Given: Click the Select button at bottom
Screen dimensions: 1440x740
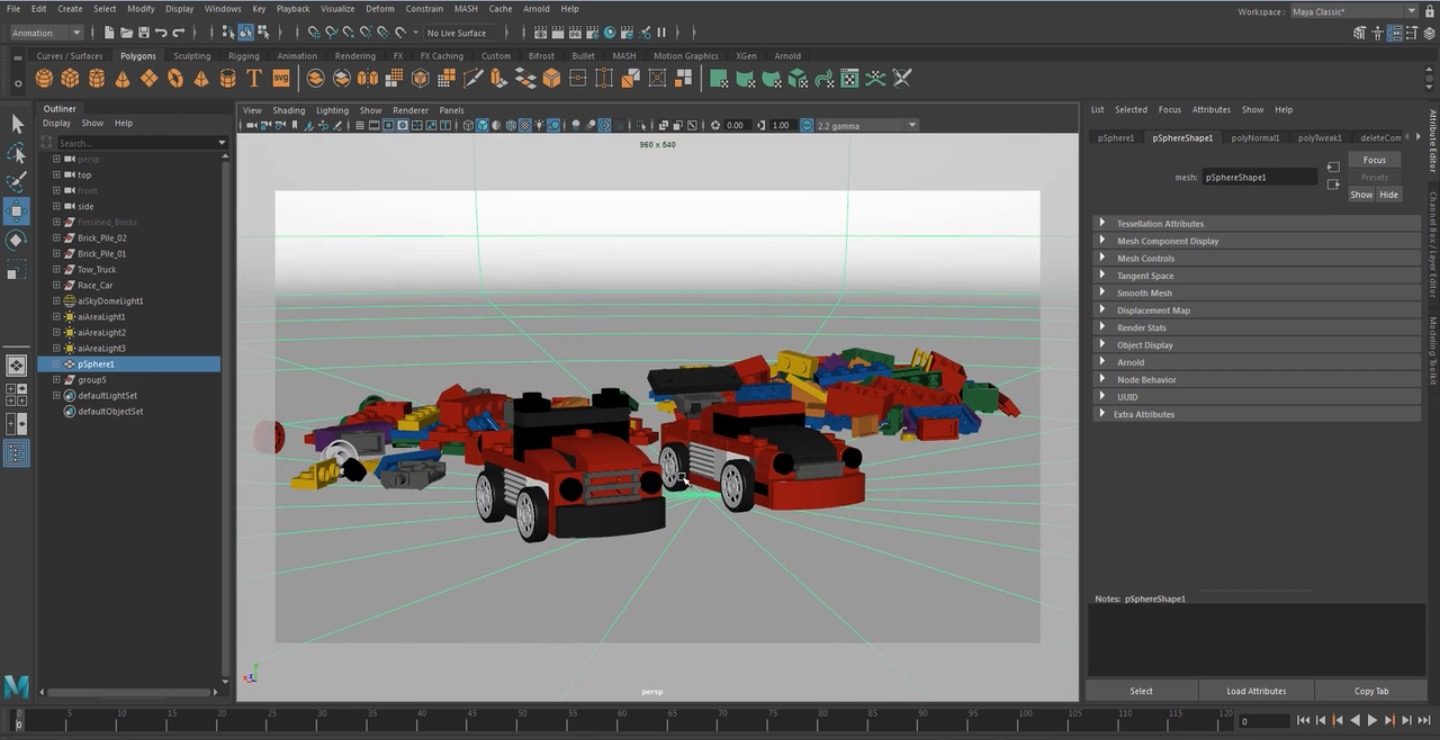Looking at the screenshot, I should coord(1141,691).
